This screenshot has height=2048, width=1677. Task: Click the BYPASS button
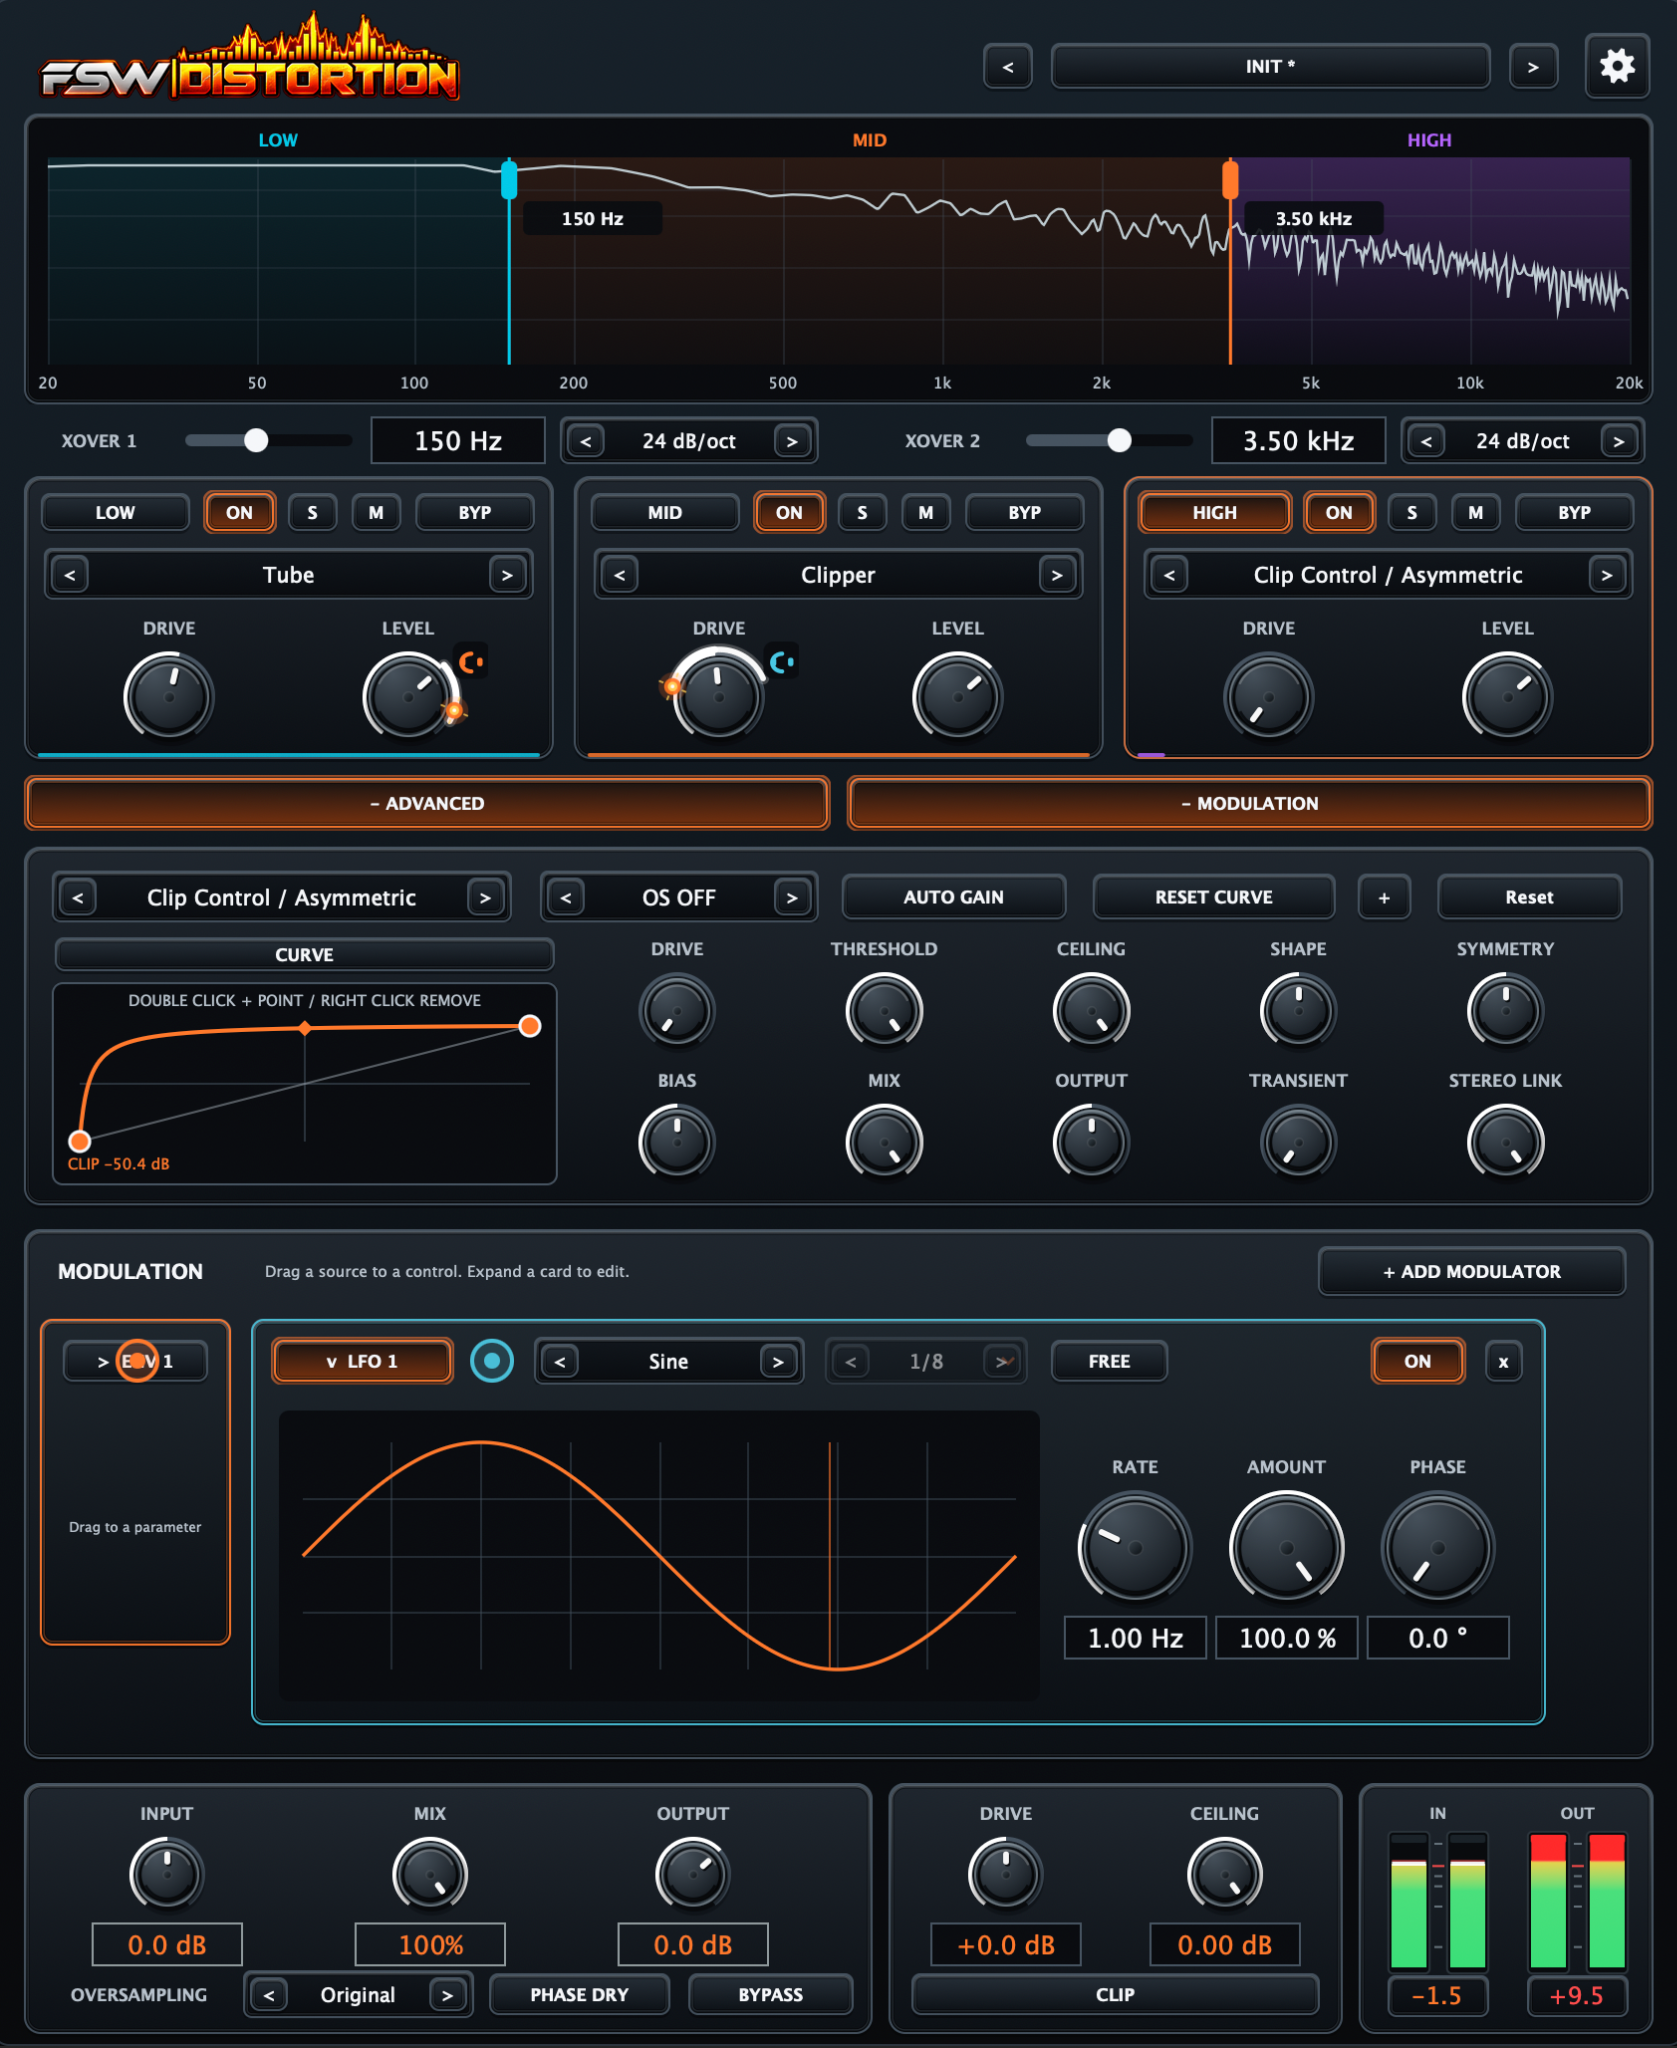coord(770,1995)
